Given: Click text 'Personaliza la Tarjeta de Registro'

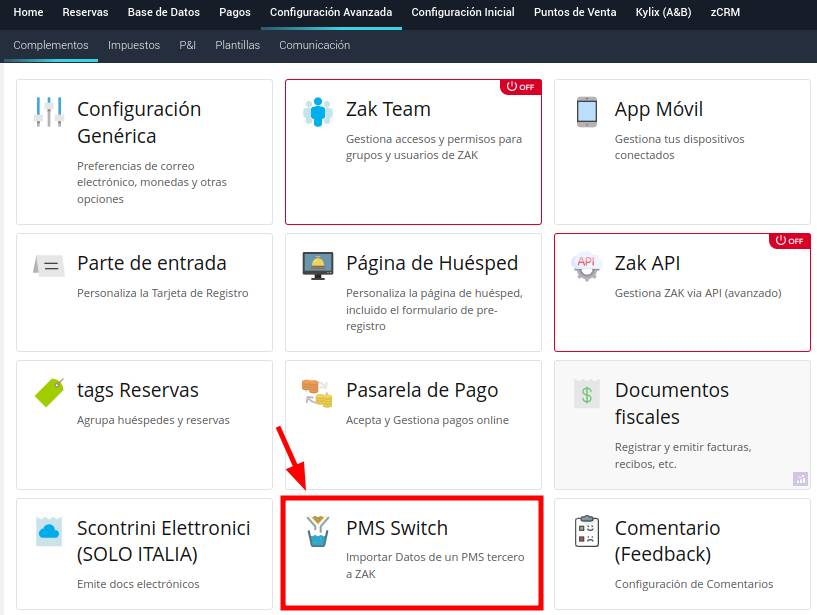Looking at the screenshot, I should click(163, 293).
